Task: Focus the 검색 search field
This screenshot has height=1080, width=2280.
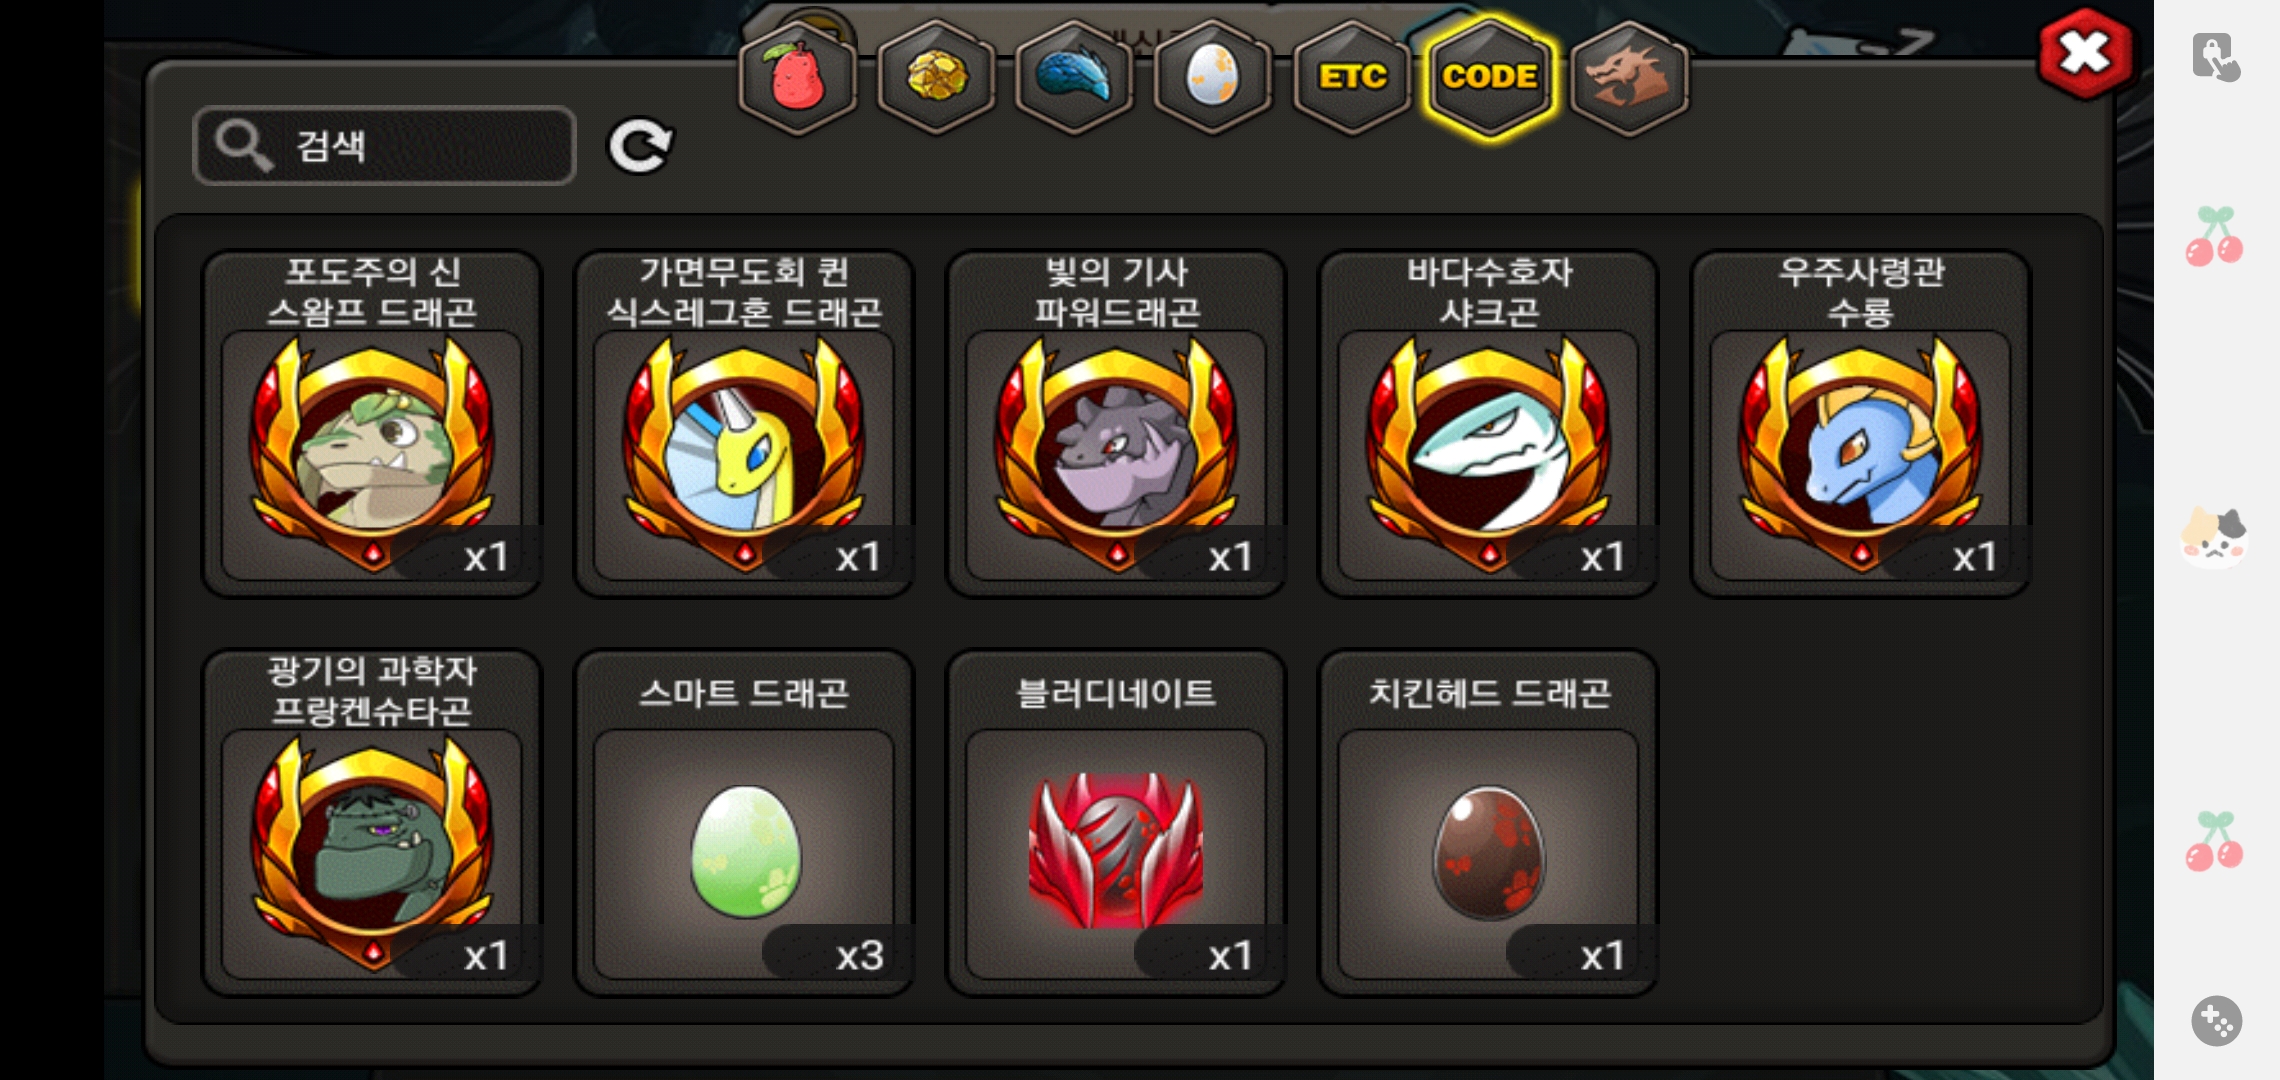Action: click(385, 146)
